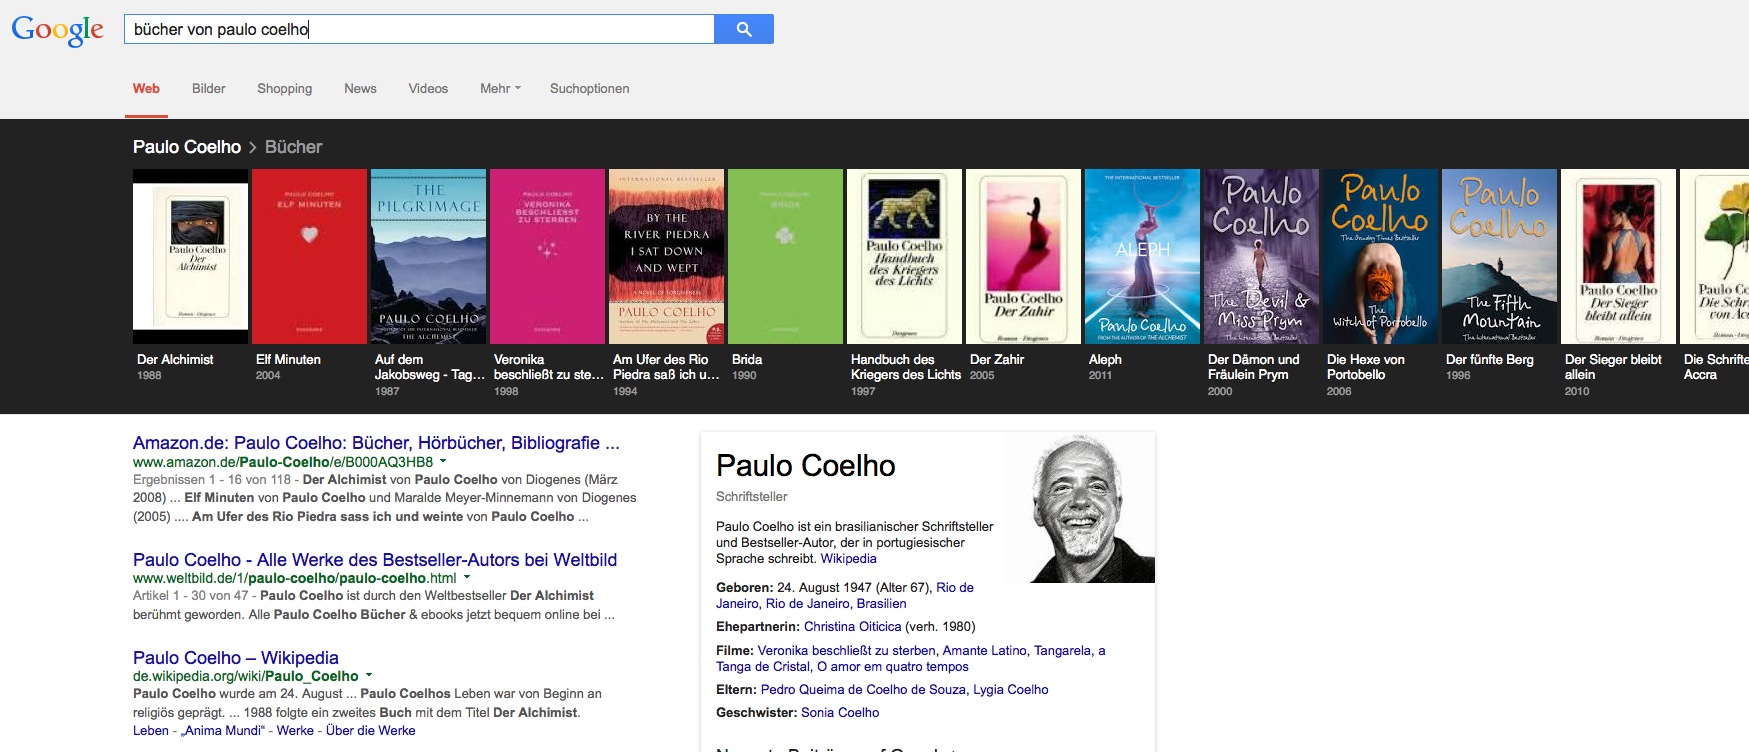Expand the Mehr dropdown menu
The width and height of the screenshot is (1749, 752).
[500, 88]
